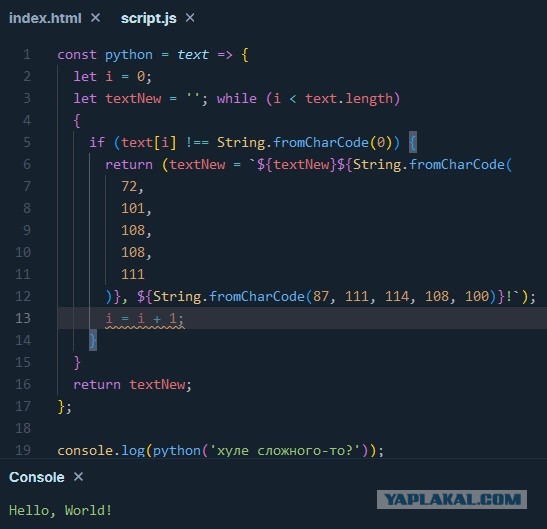The height and width of the screenshot is (529, 547).
Task: Click the closing brace on line 15
Action: [77, 363]
